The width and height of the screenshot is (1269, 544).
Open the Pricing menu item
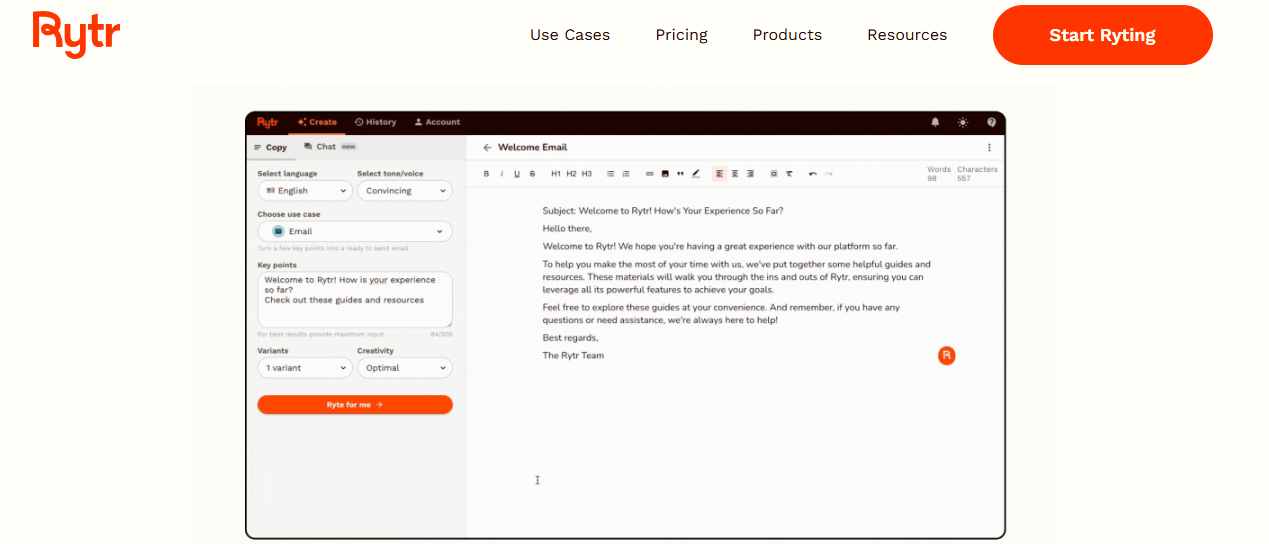click(681, 35)
